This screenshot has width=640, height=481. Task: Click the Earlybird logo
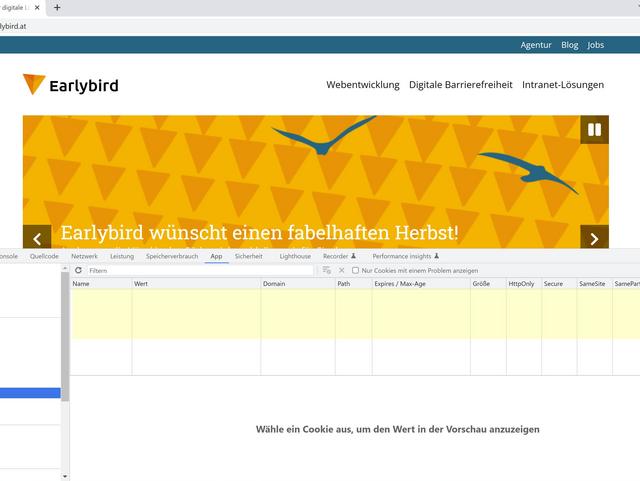click(x=71, y=85)
